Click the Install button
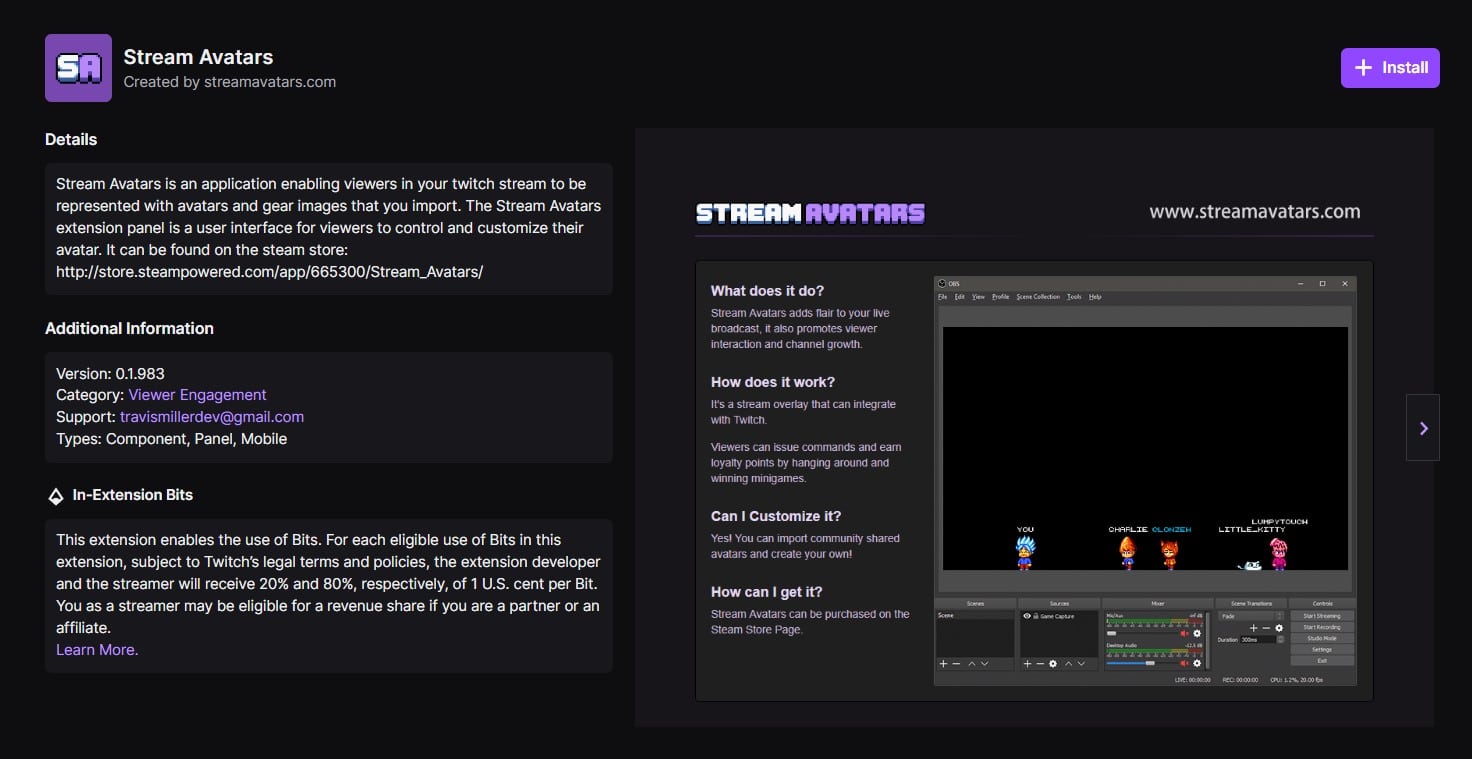The height and width of the screenshot is (759, 1472). point(1390,67)
